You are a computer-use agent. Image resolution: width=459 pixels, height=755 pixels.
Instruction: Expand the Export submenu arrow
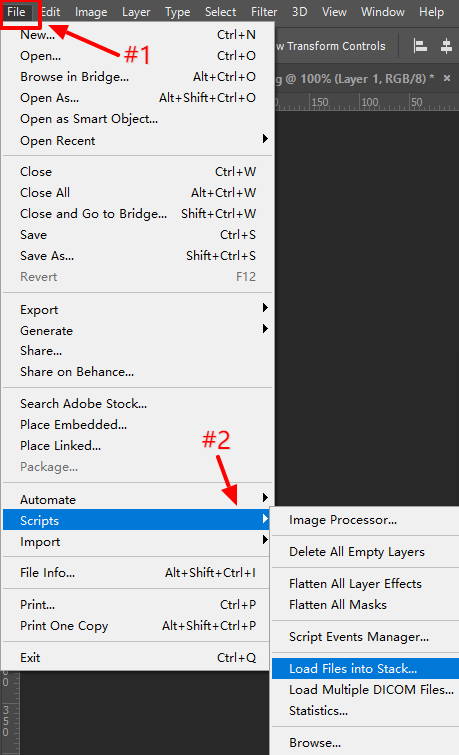click(265, 308)
